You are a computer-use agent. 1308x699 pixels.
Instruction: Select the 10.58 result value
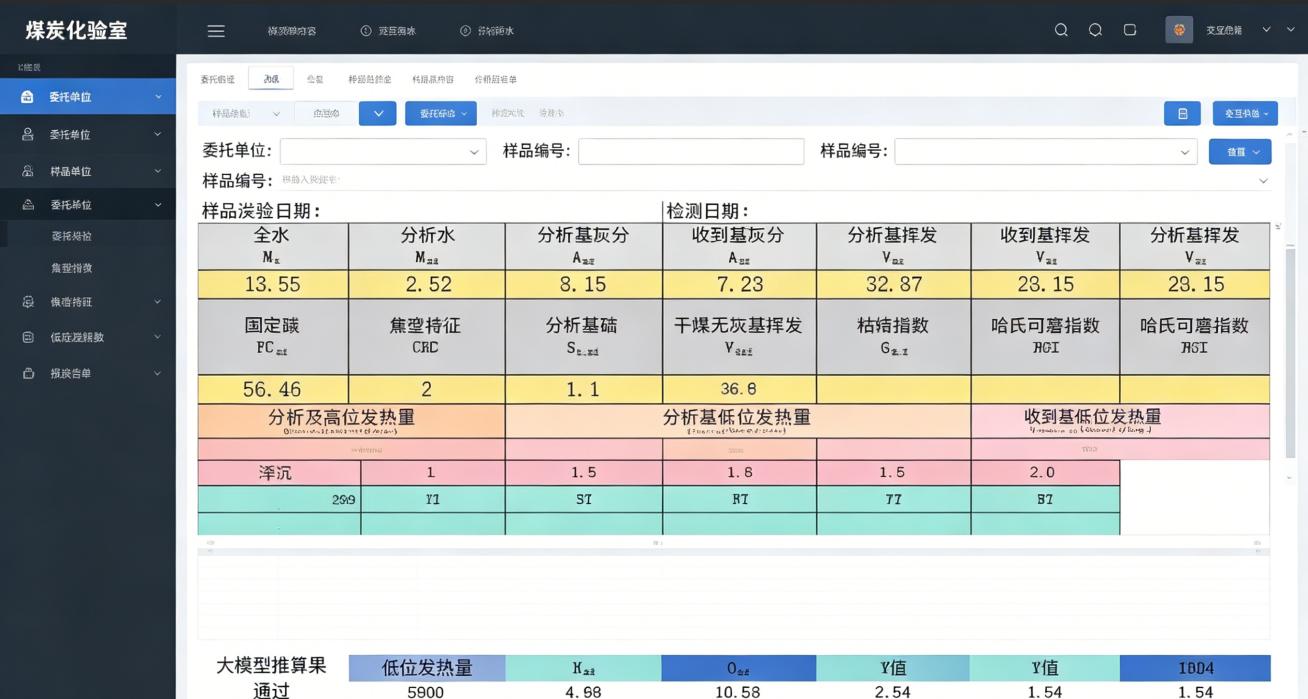pos(739,691)
